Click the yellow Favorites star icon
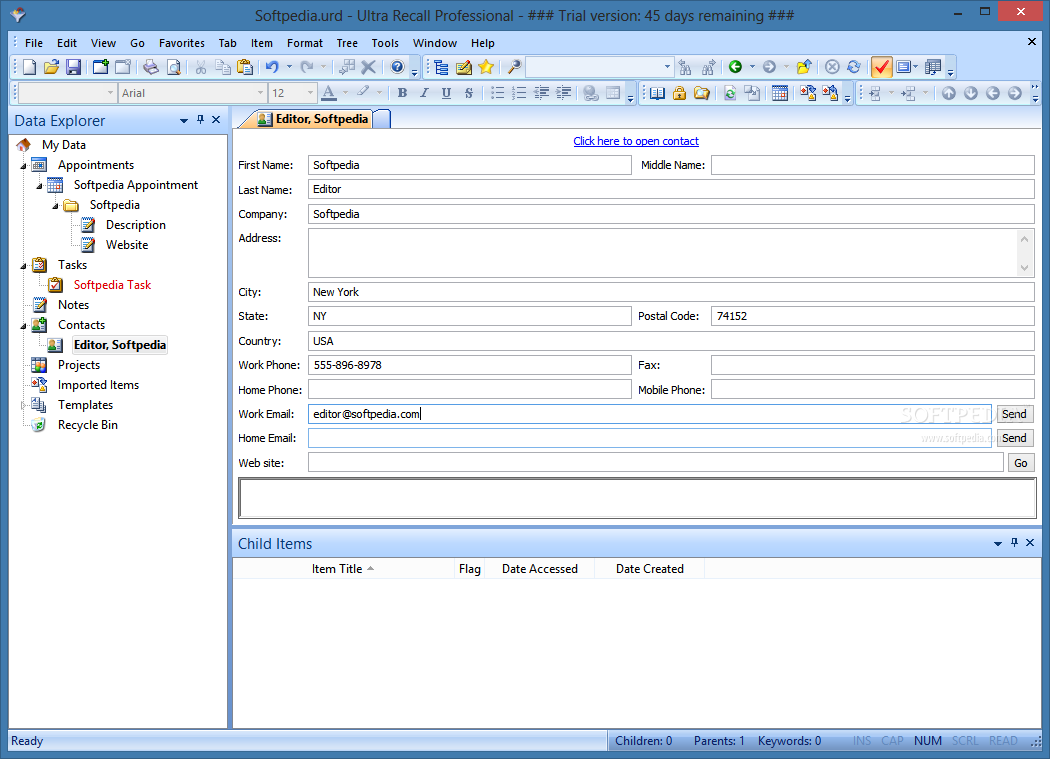This screenshot has width=1050, height=759. [486, 67]
